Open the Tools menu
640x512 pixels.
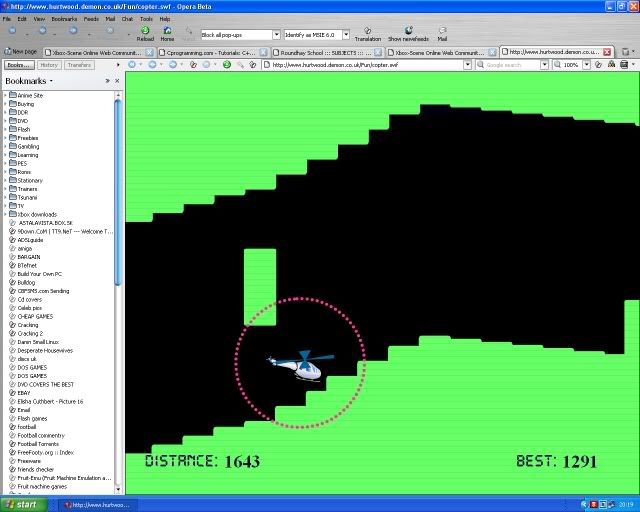(x=146, y=19)
